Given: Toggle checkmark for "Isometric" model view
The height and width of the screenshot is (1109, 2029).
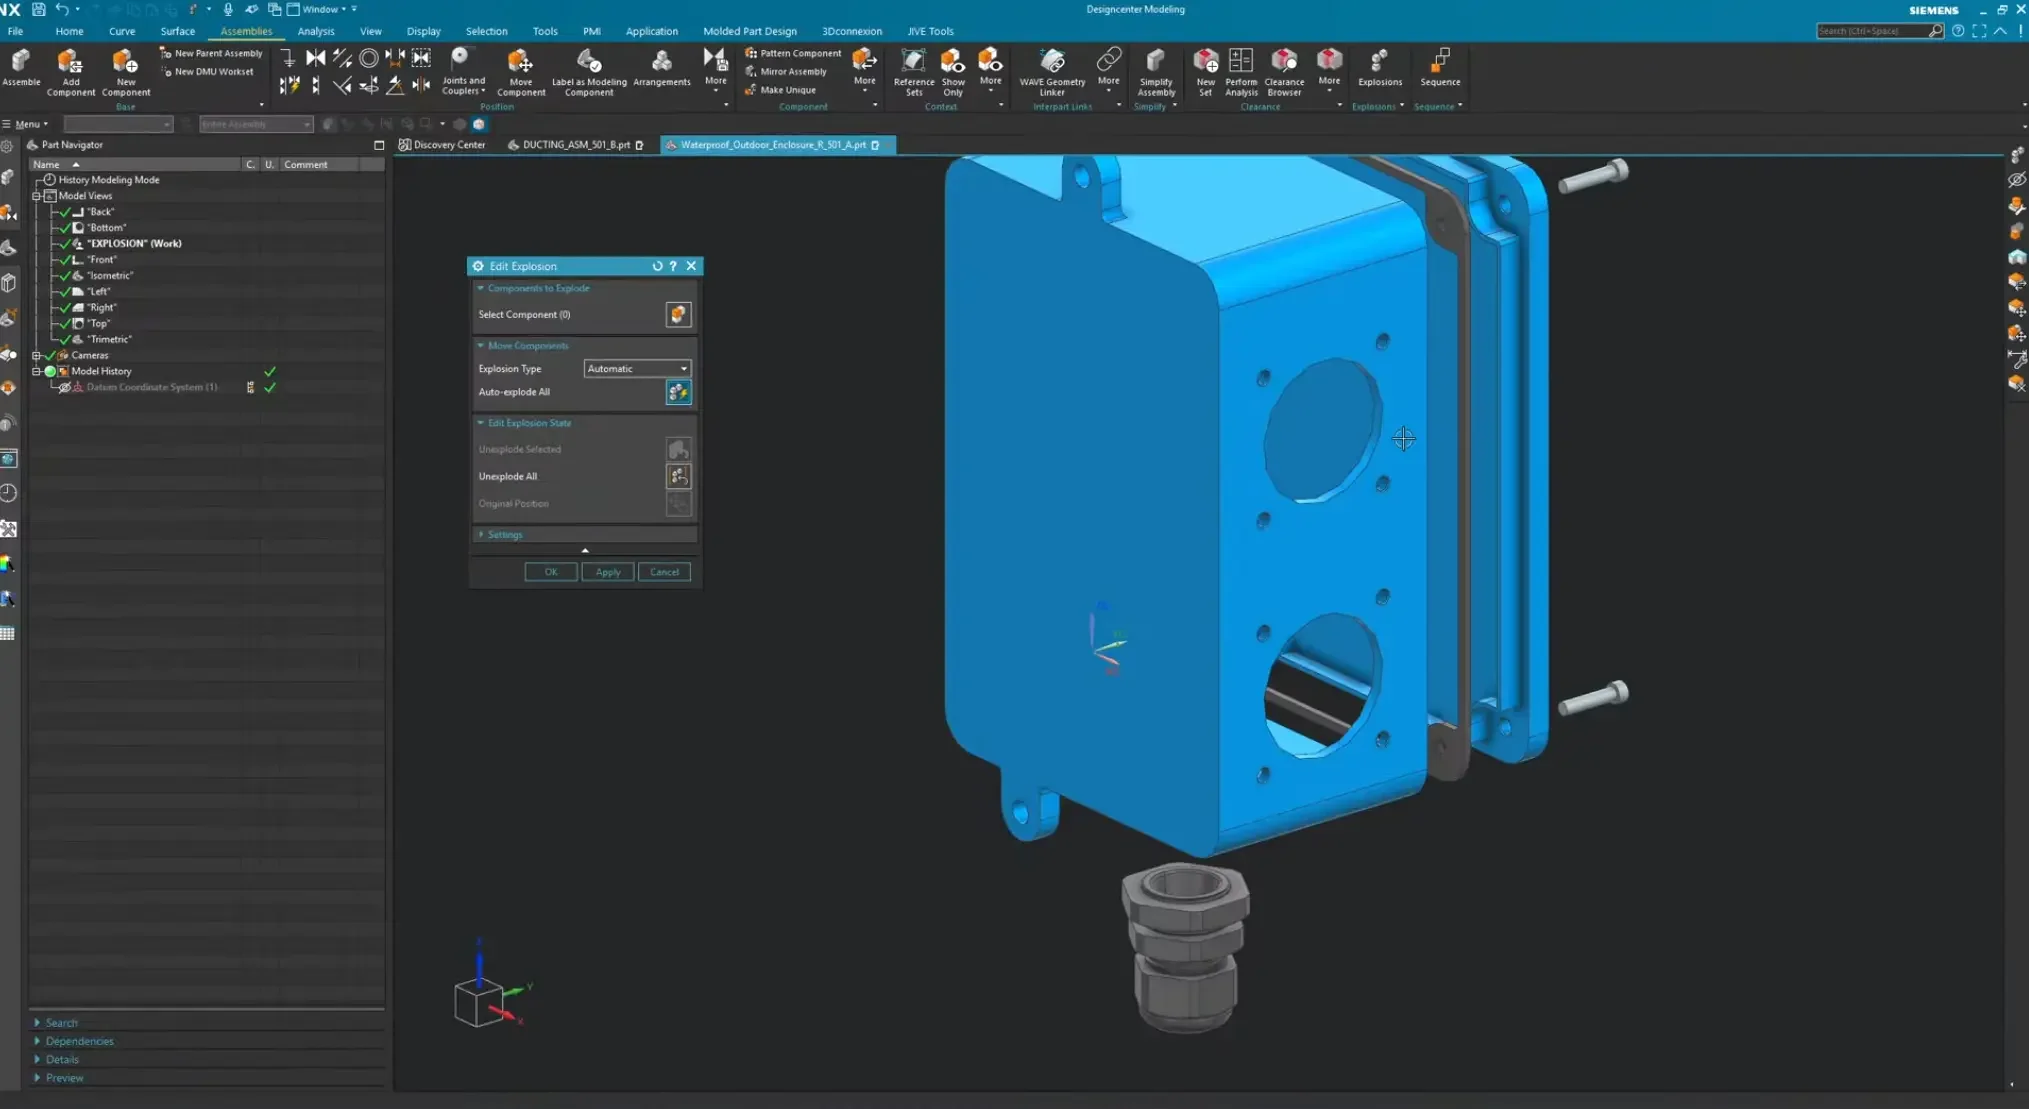Looking at the screenshot, I should (65, 276).
